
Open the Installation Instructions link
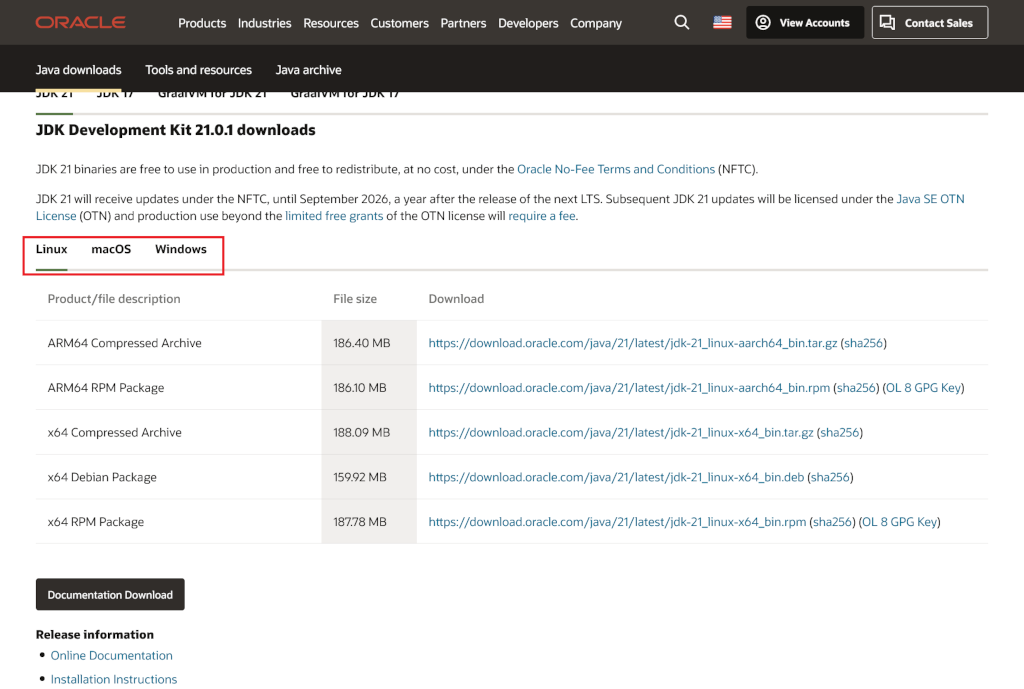point(114,679)
